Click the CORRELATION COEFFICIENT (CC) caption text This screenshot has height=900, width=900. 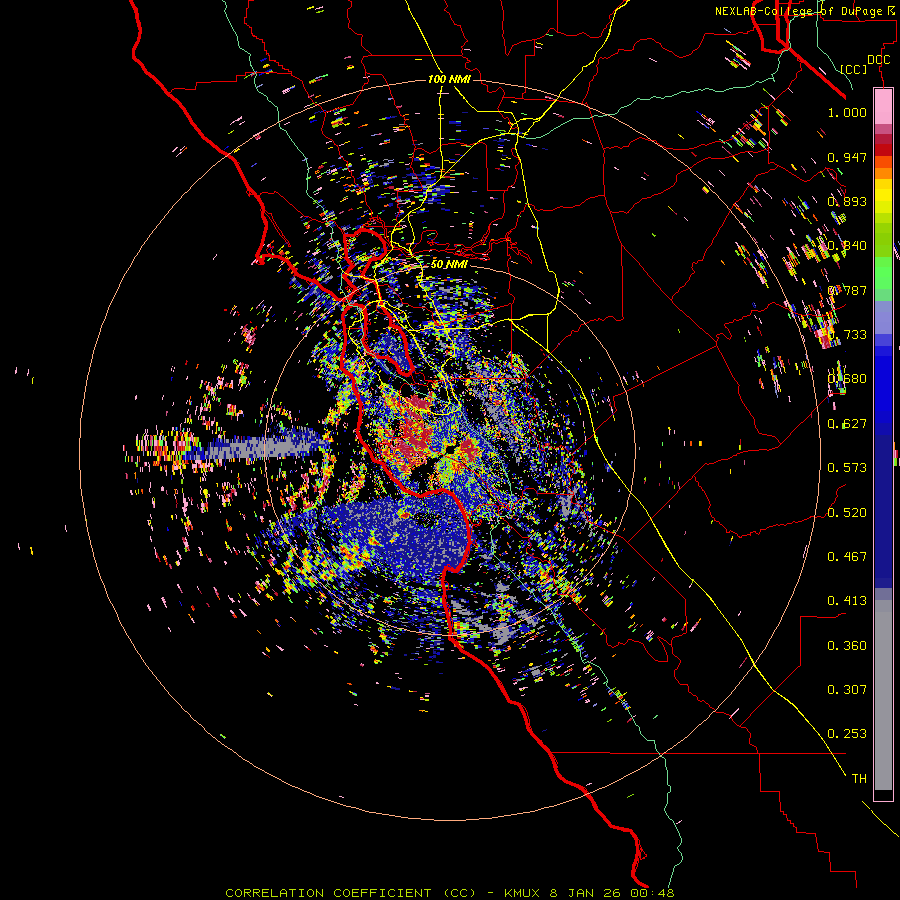coord(350,893)
